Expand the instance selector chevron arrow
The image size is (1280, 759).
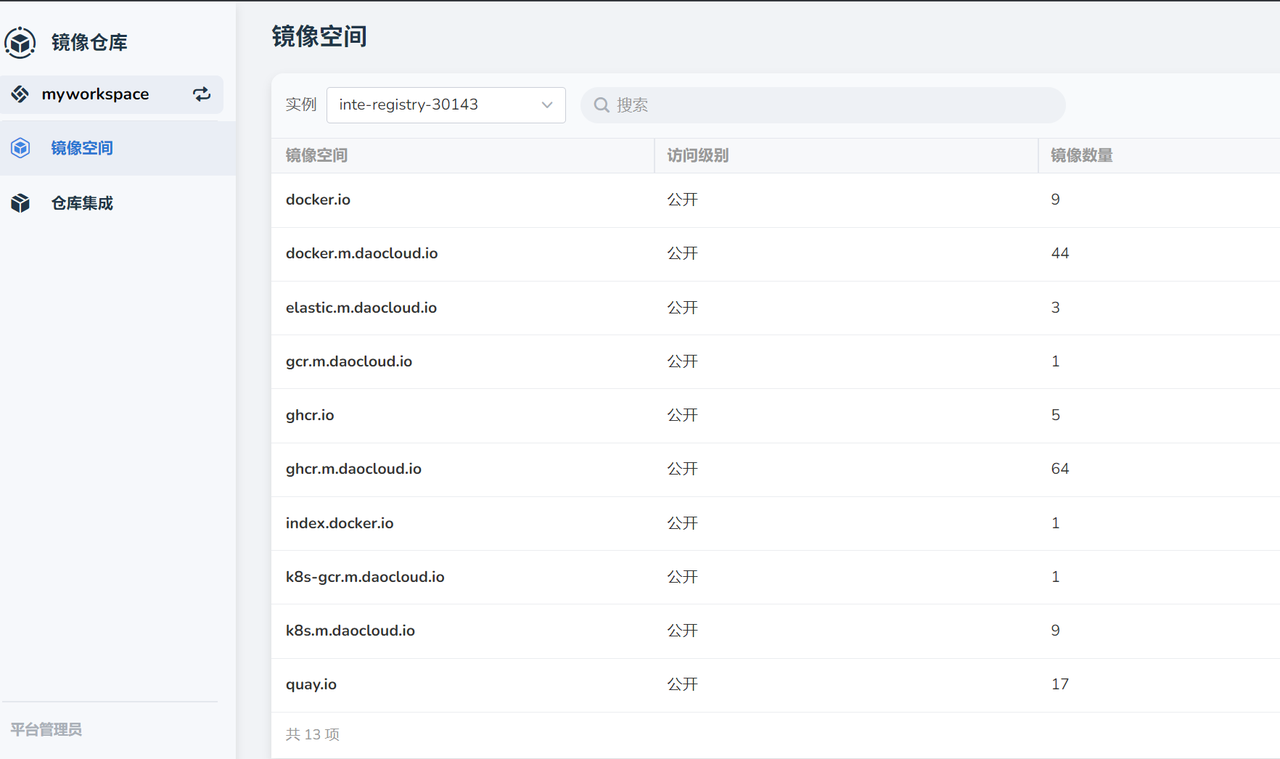[547, 105]
